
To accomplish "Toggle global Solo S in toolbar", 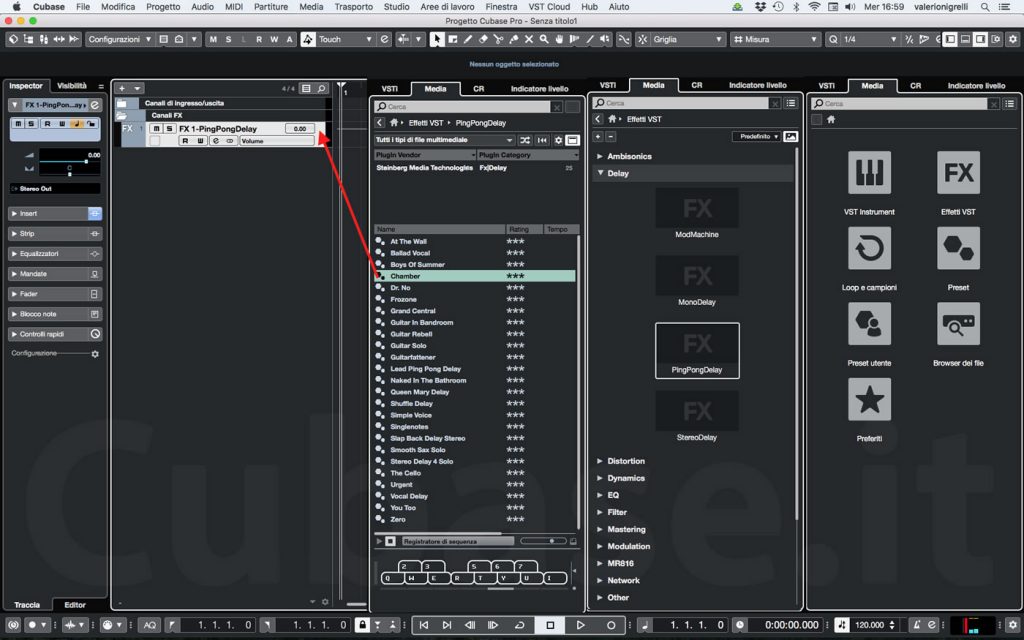I will click(x=228, y=39).
